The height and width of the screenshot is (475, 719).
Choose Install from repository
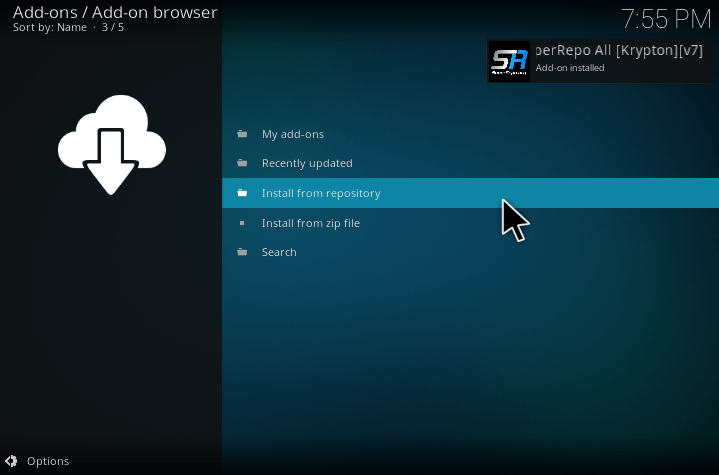click(321, 193)
